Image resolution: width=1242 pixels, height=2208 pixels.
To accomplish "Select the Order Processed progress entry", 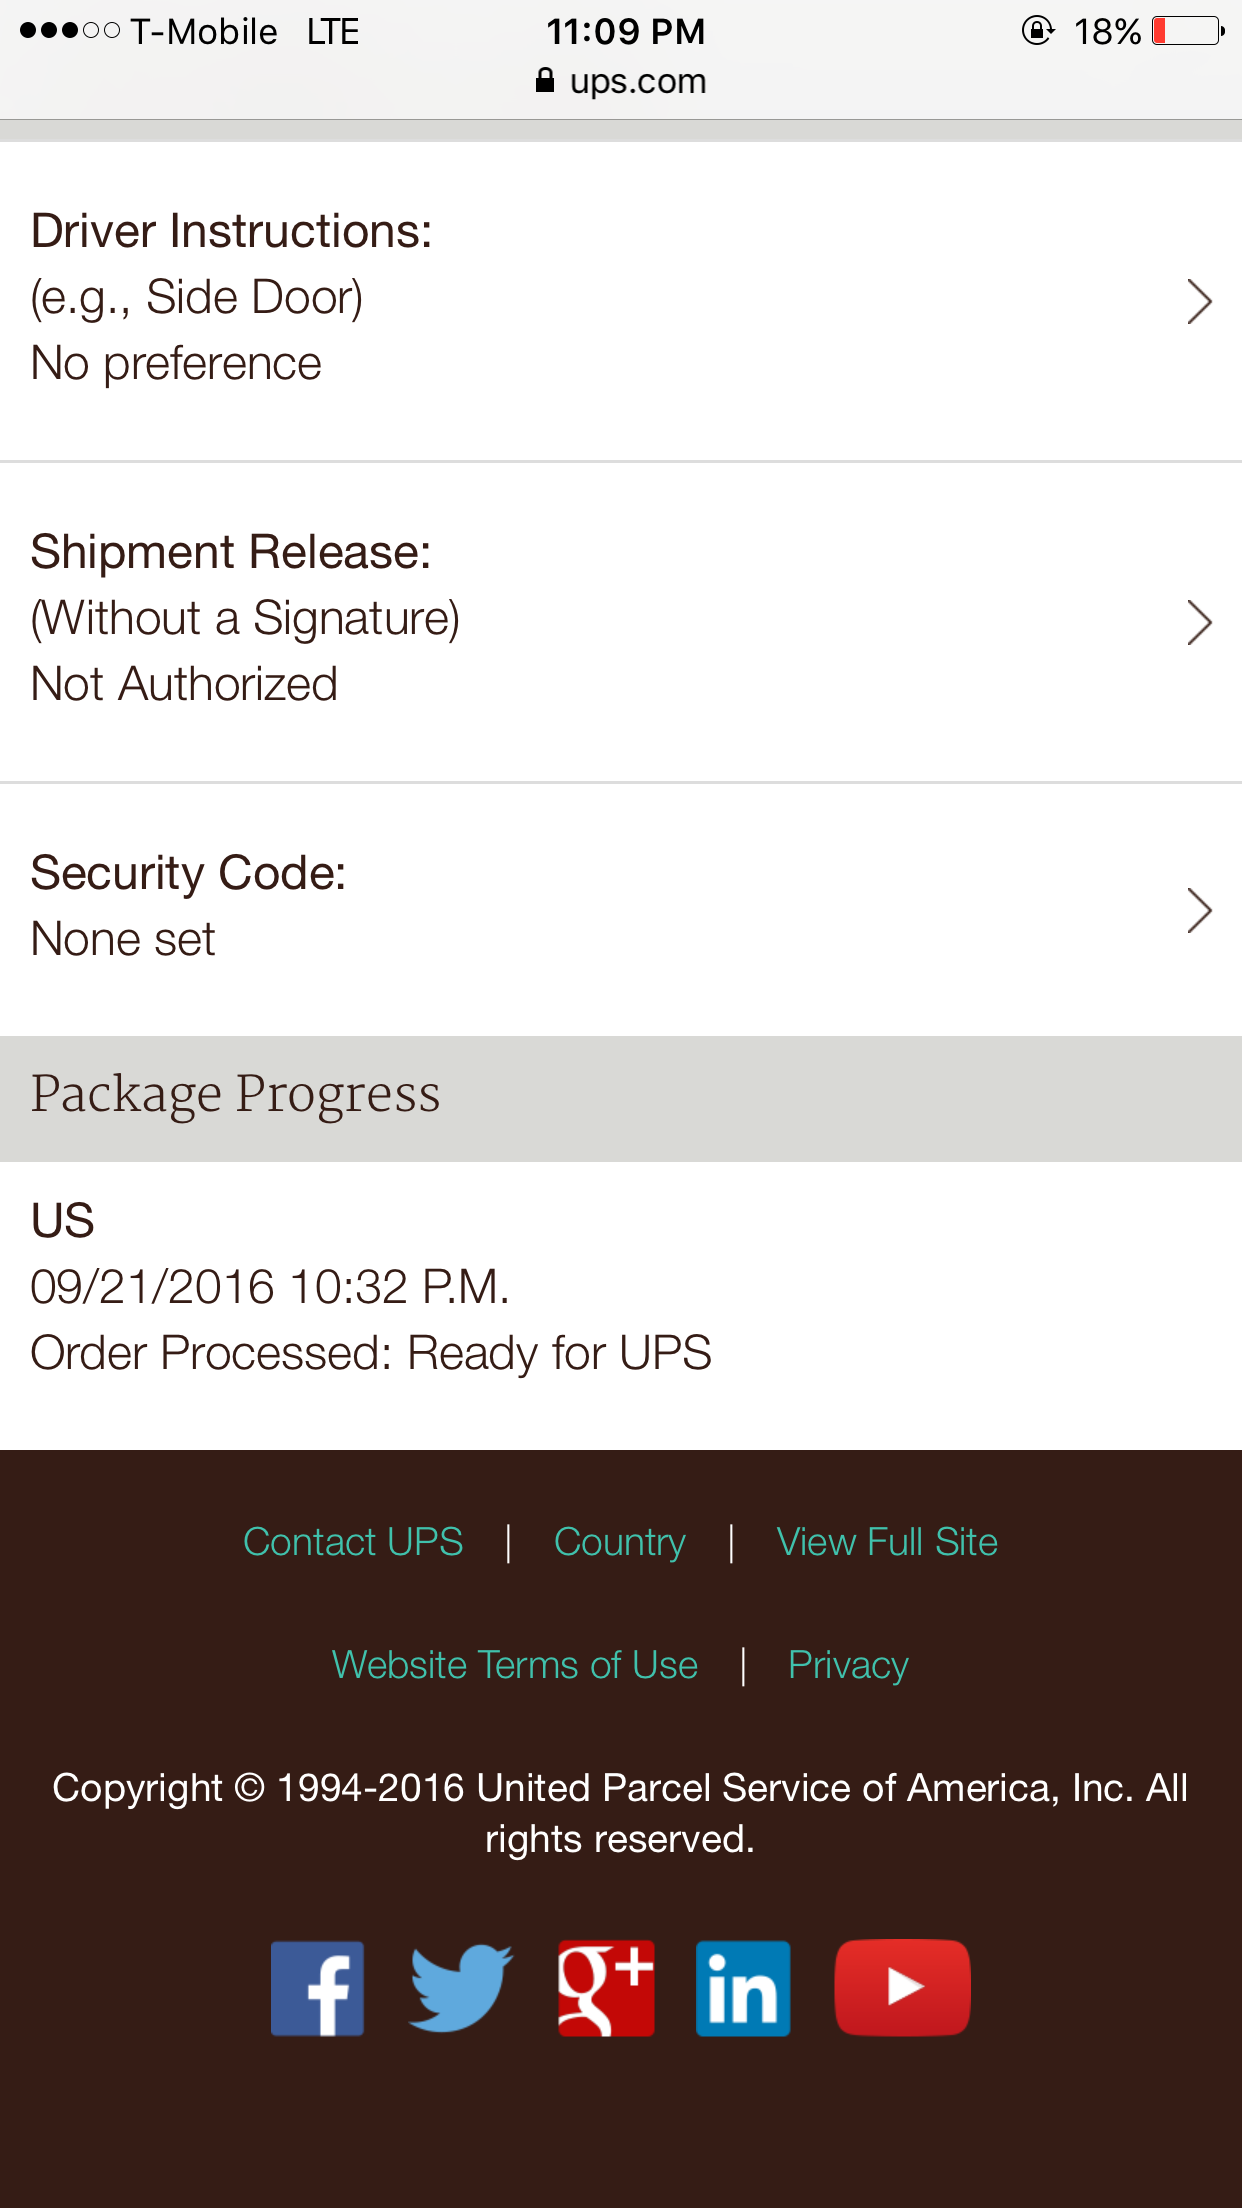I will [x=371, y=1353].
